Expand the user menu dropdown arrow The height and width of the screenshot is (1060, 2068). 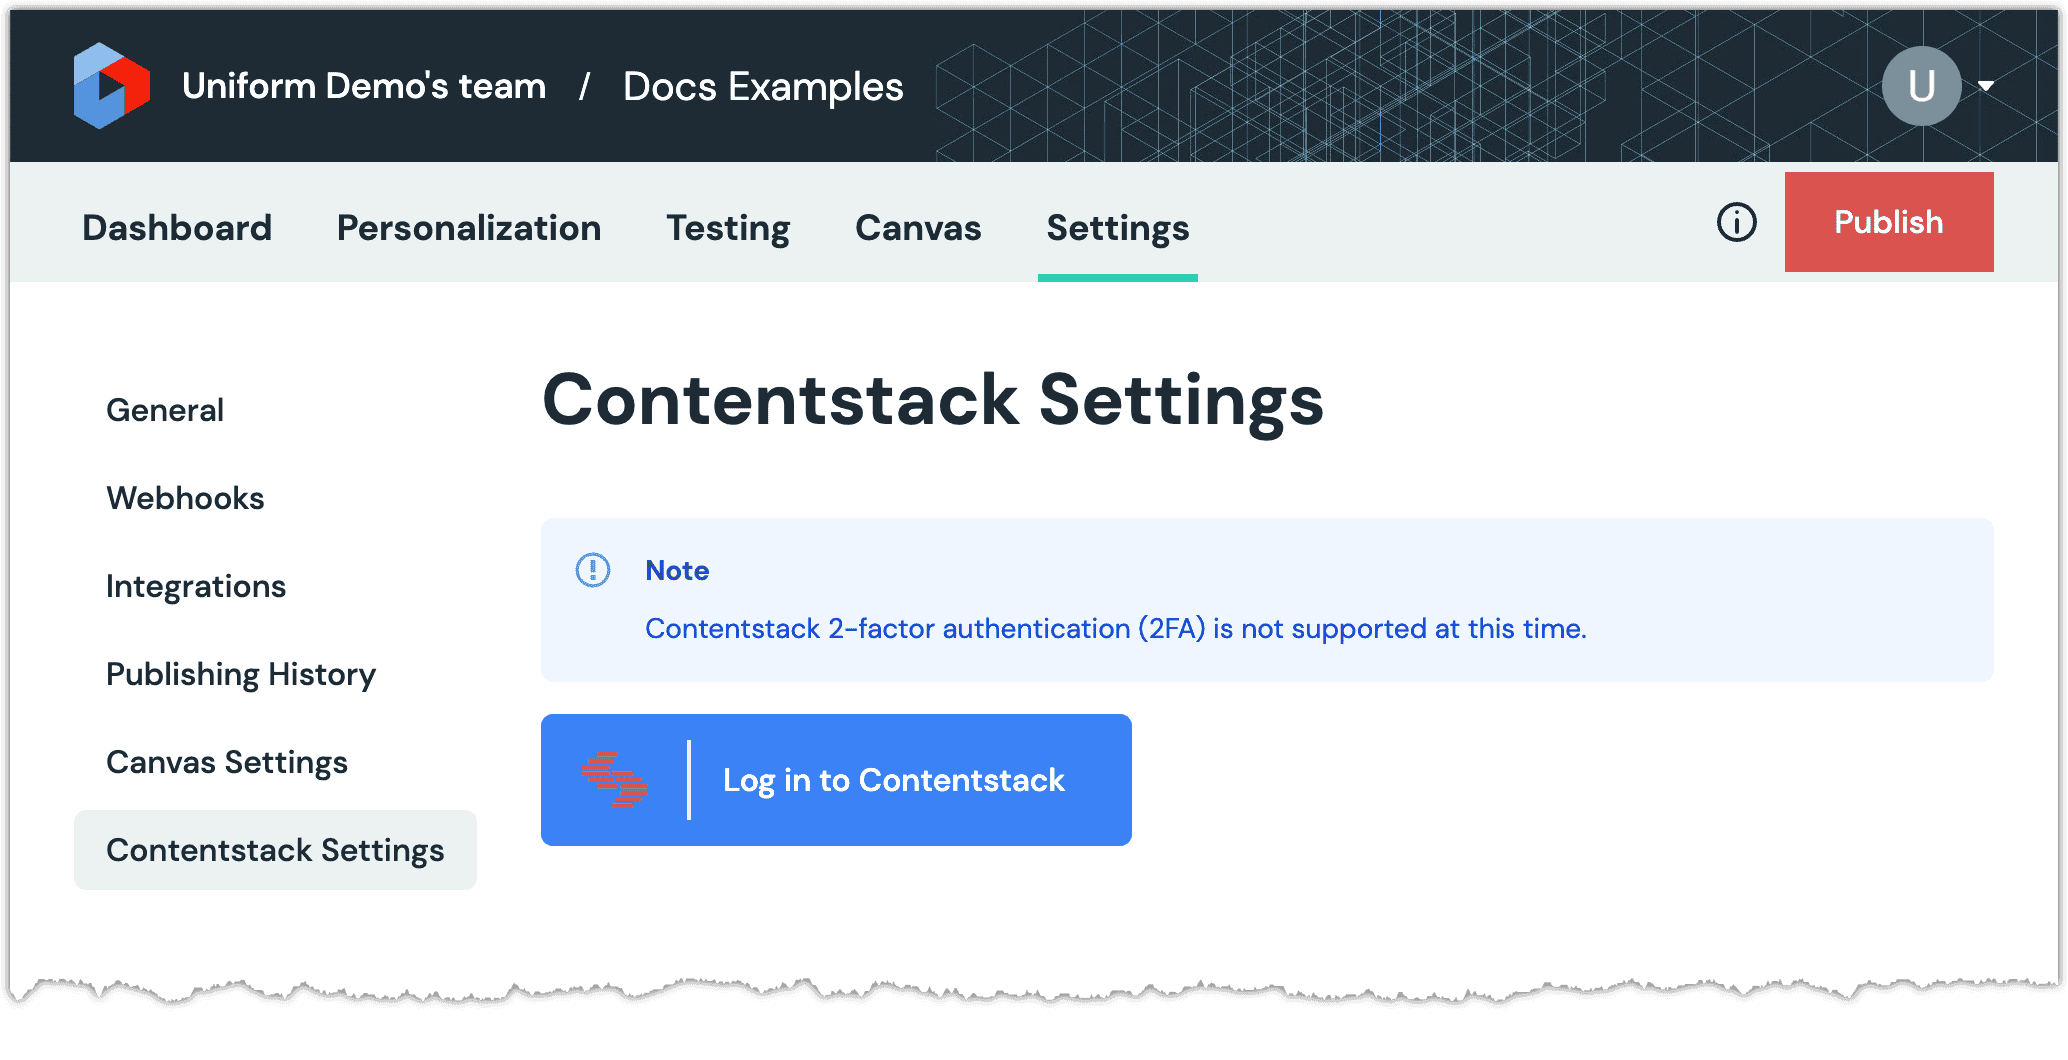1986,86
